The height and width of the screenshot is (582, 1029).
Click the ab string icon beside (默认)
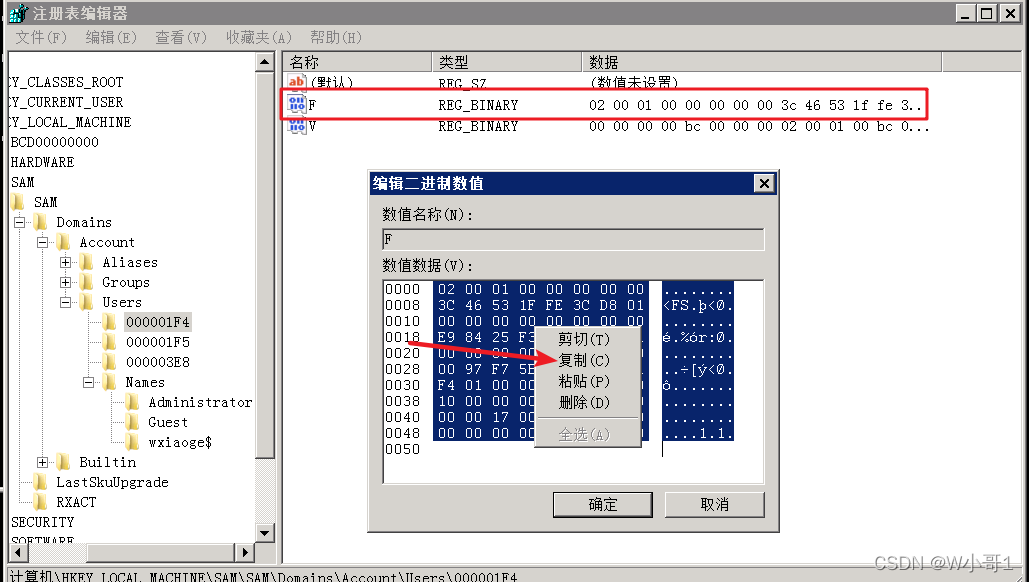tap(296, 82)
